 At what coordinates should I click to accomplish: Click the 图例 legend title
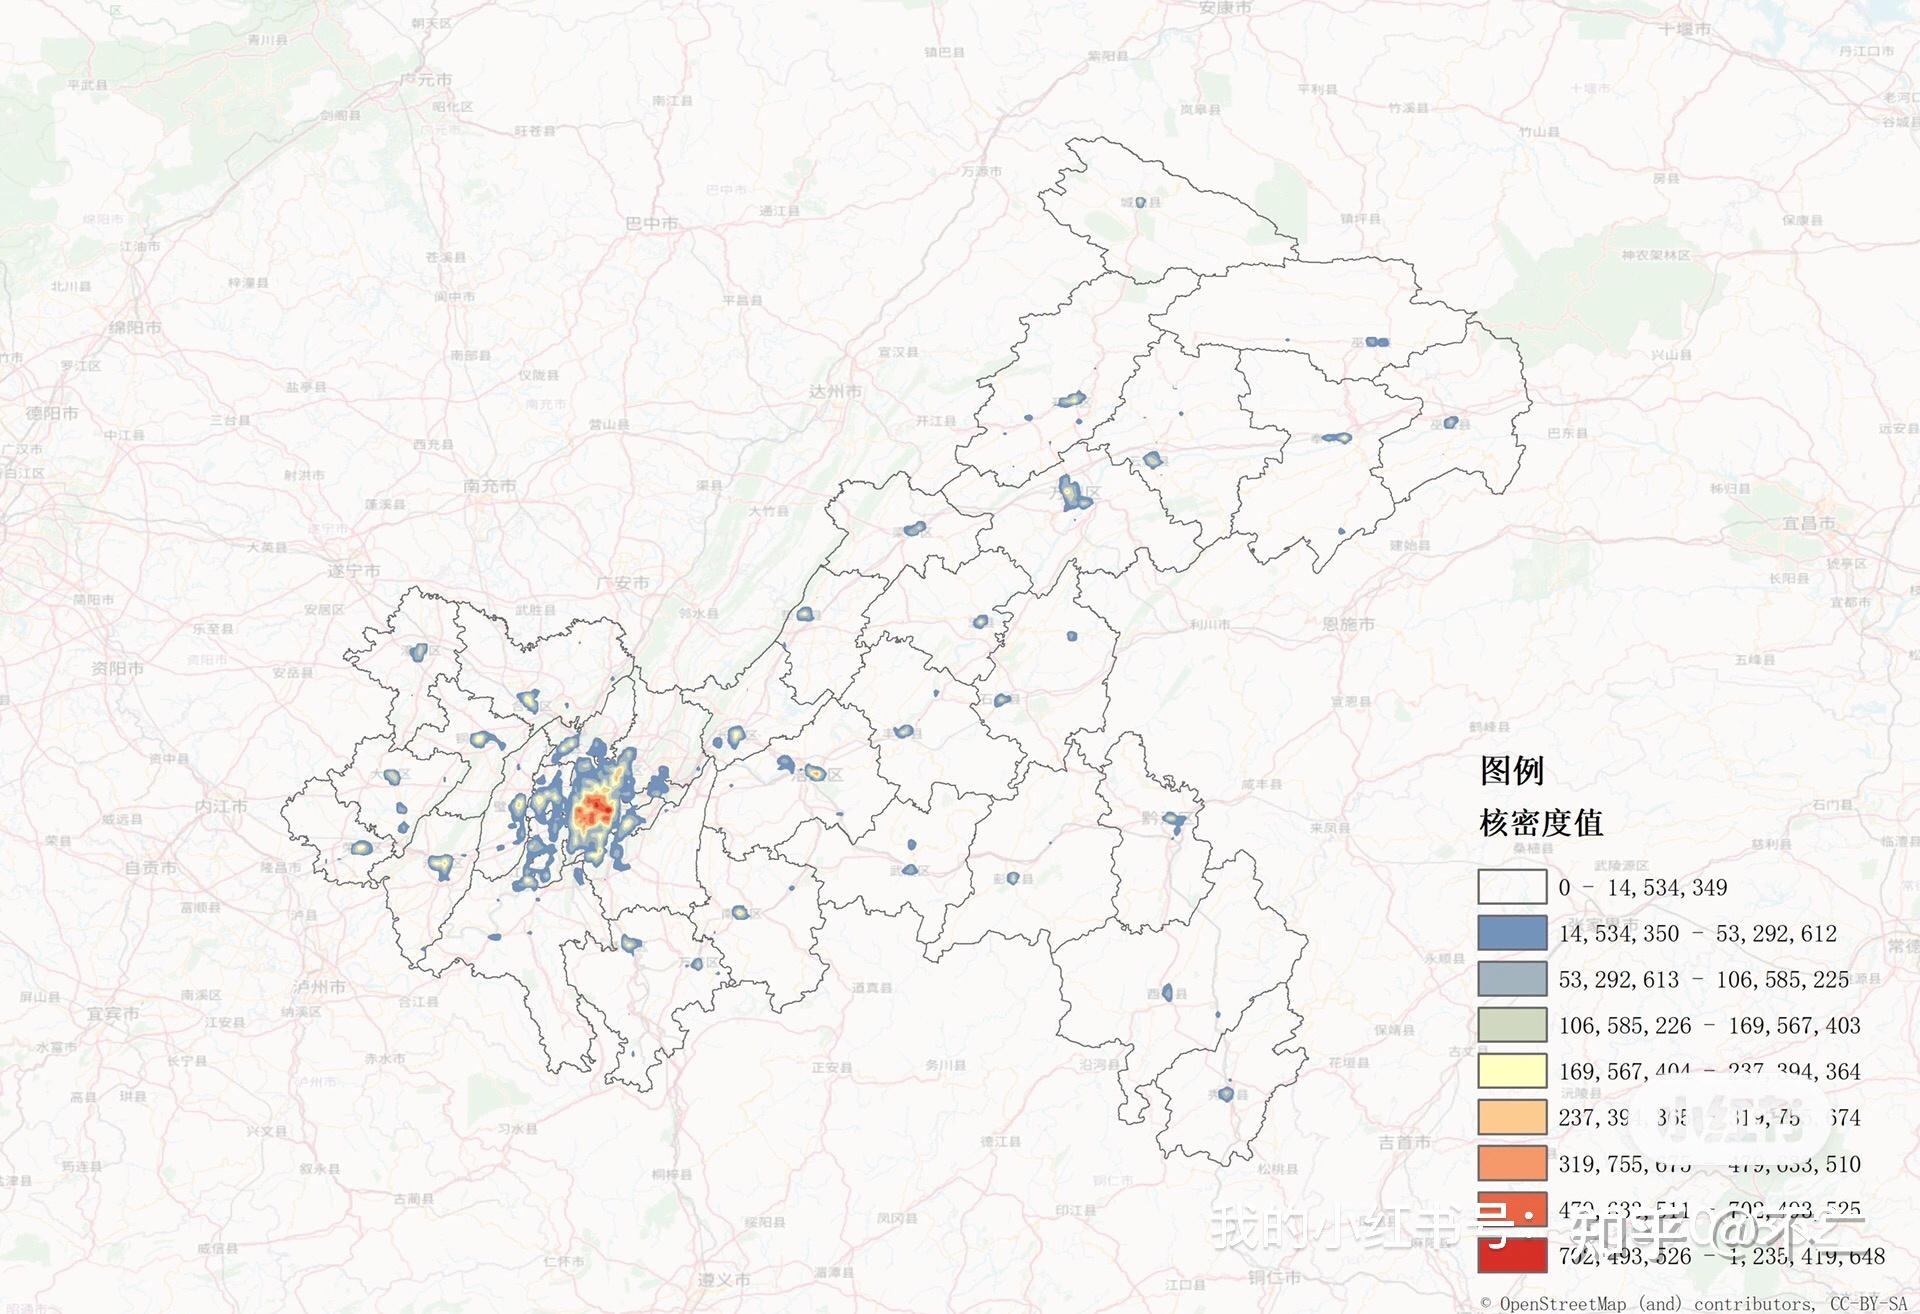(1512, 770)
